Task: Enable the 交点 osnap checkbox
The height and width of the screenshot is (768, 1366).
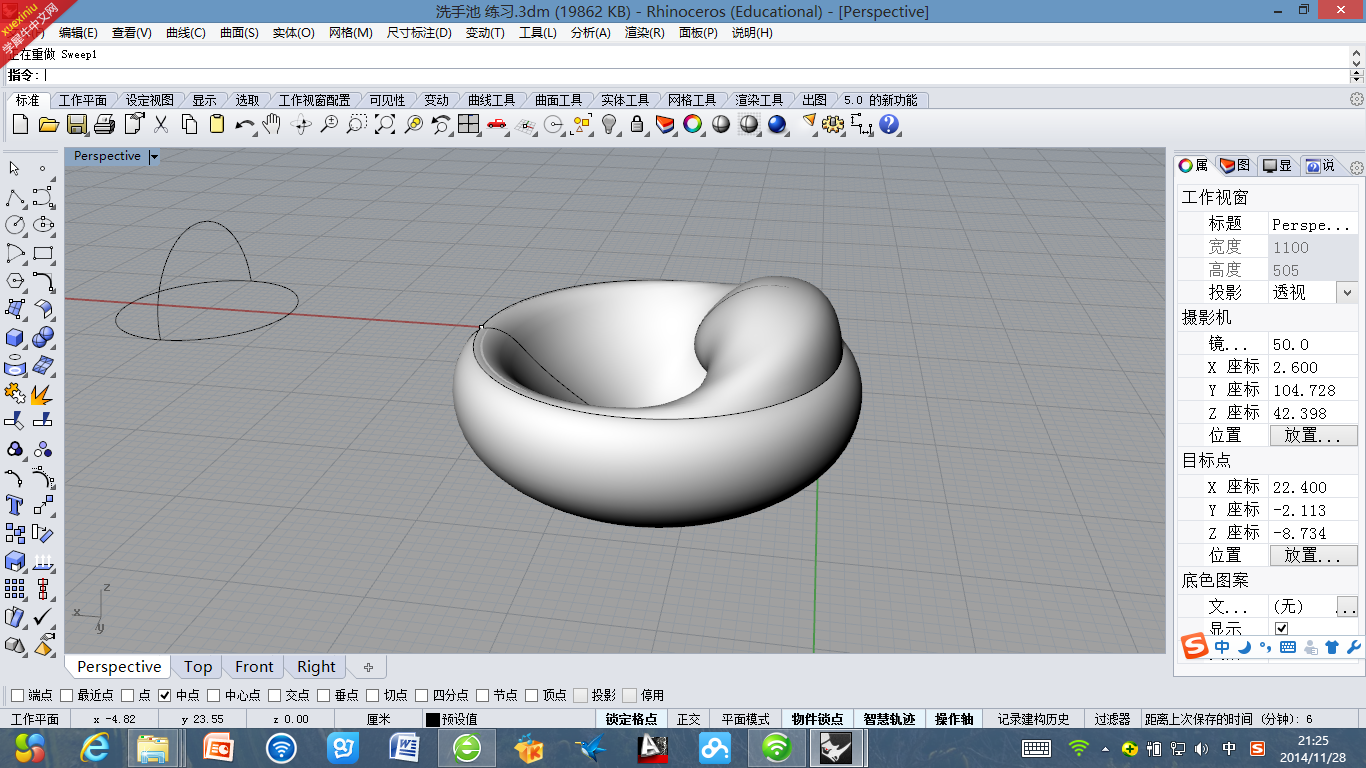Action: click(275, 695)
